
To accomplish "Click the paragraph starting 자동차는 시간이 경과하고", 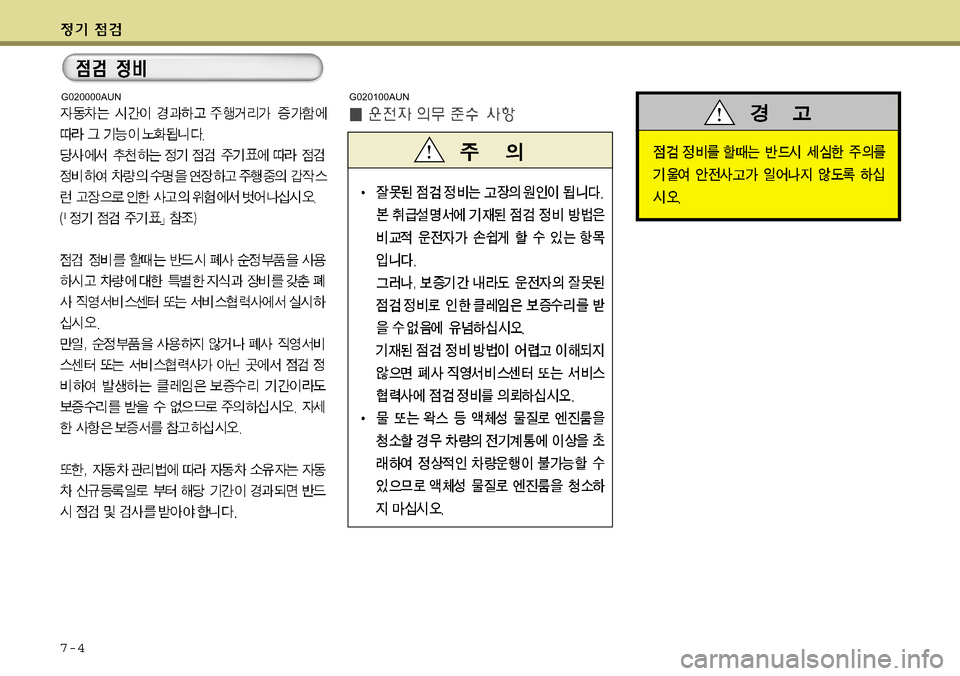I will (193, 123).
